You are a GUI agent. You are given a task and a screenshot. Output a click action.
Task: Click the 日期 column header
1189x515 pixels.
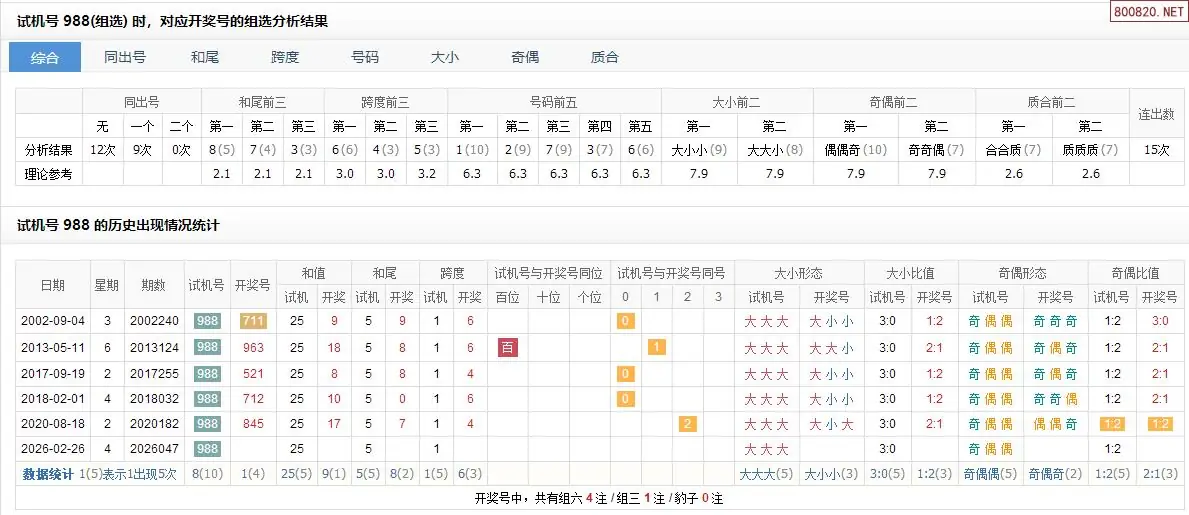[53, 285]
